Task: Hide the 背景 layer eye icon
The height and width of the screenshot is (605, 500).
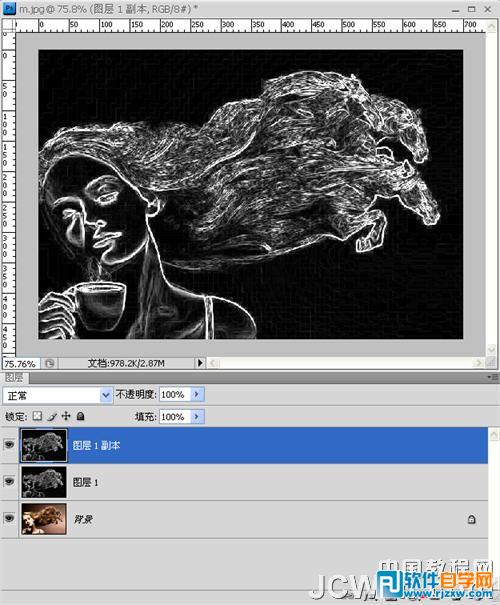Action: [x=9, y=518]
